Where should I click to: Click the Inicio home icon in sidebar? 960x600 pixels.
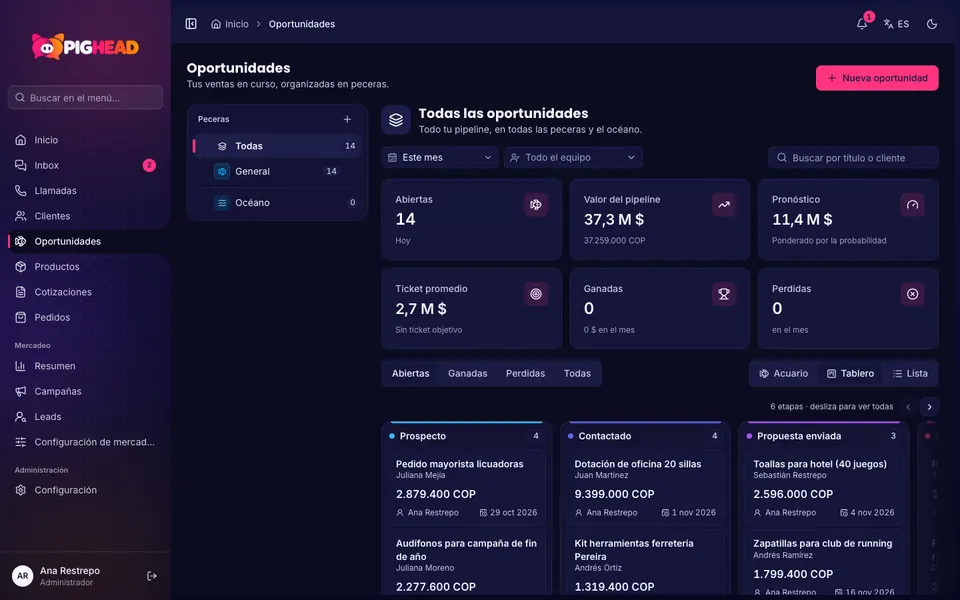coord(21,140)
